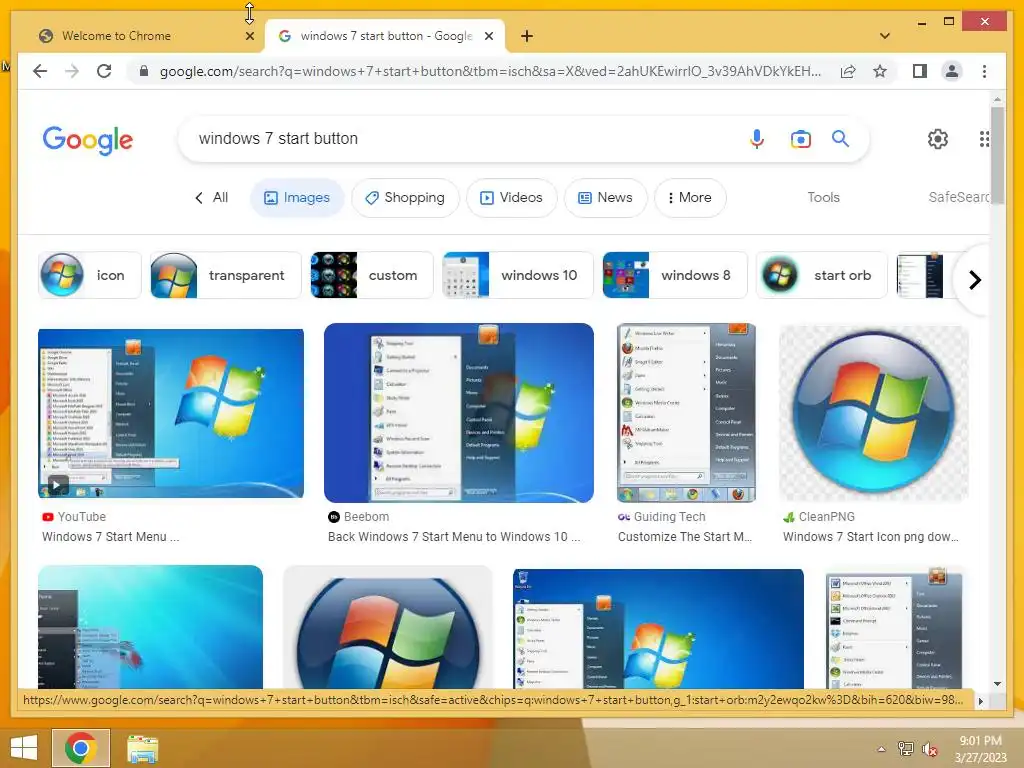This screenshot has height=768, width=1024.
Task: Filter results by the custom chip
Action: pyautogui.click(x=372, y=275)
